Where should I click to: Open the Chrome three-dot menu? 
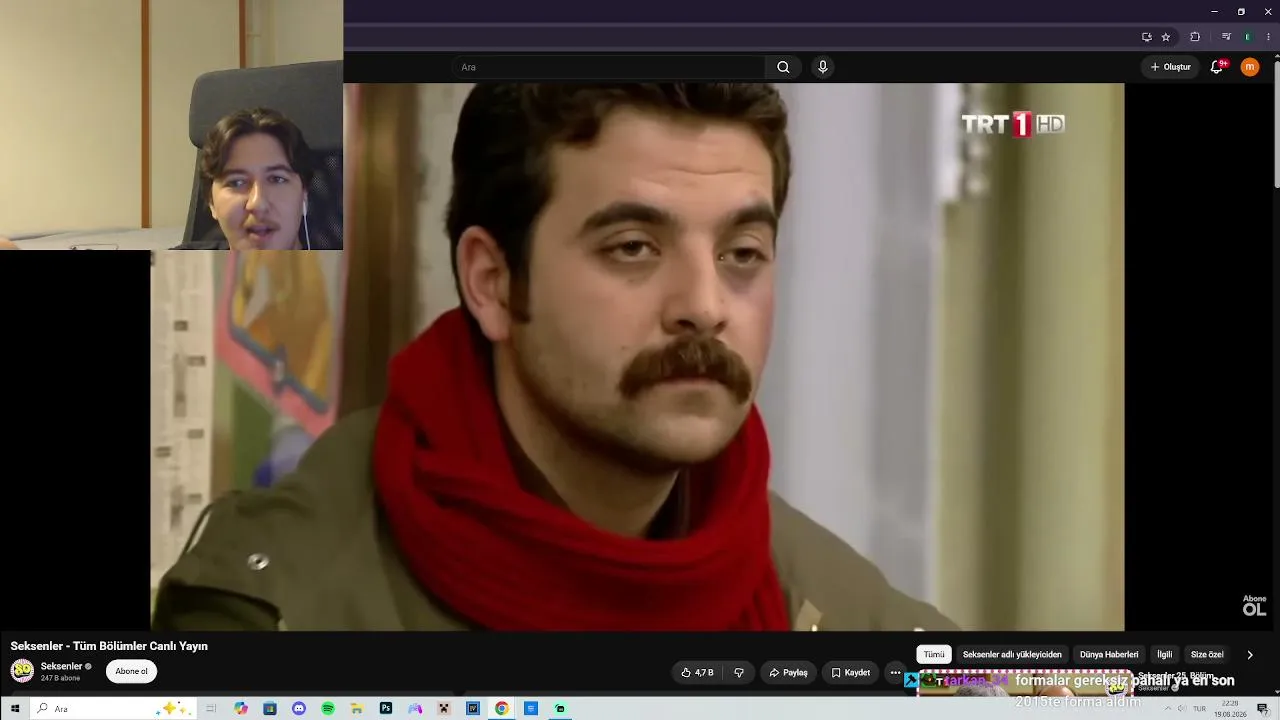tap(1268, 37)
